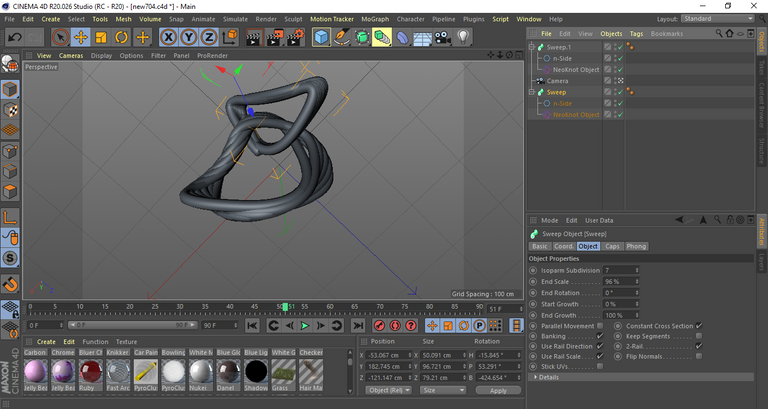
Task: Open the MoGraph menu
Action: point(375,19)
